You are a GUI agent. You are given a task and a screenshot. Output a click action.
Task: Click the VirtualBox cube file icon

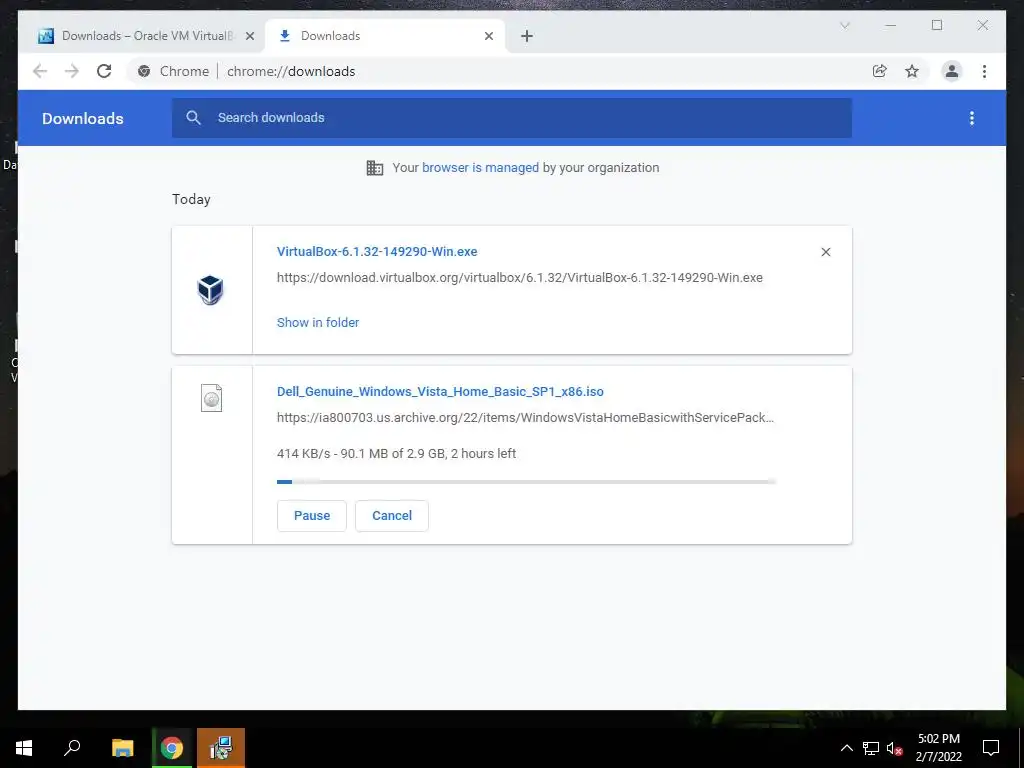[210, 290]
